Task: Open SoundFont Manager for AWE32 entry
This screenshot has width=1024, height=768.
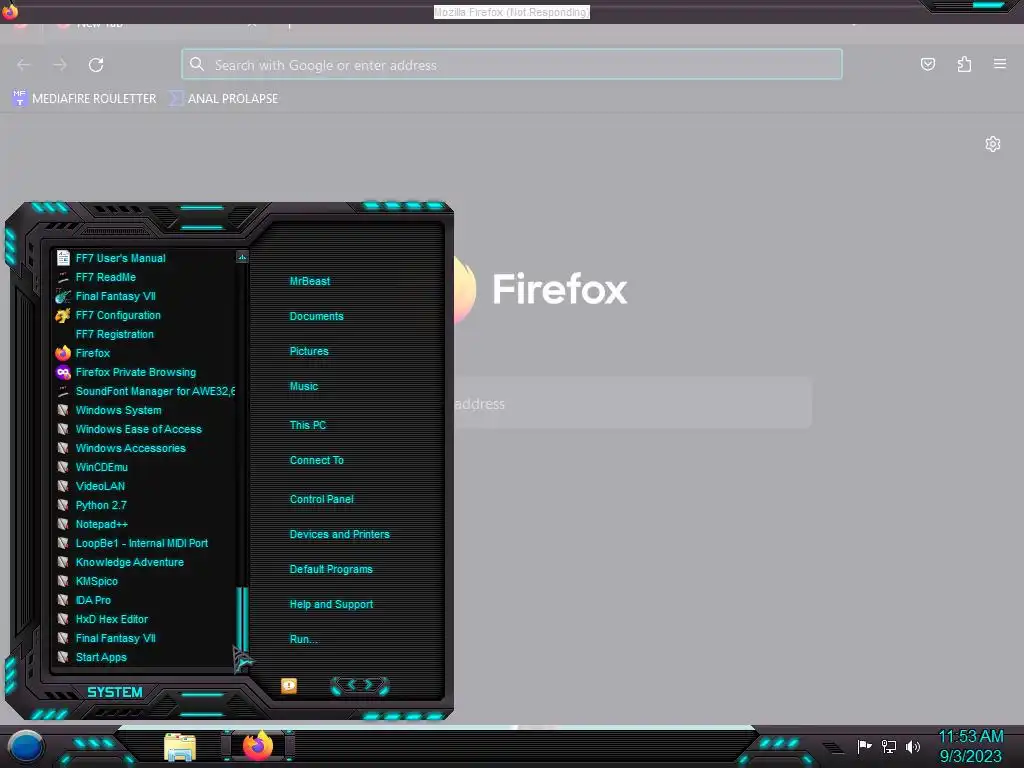Action: click(144, 391)
